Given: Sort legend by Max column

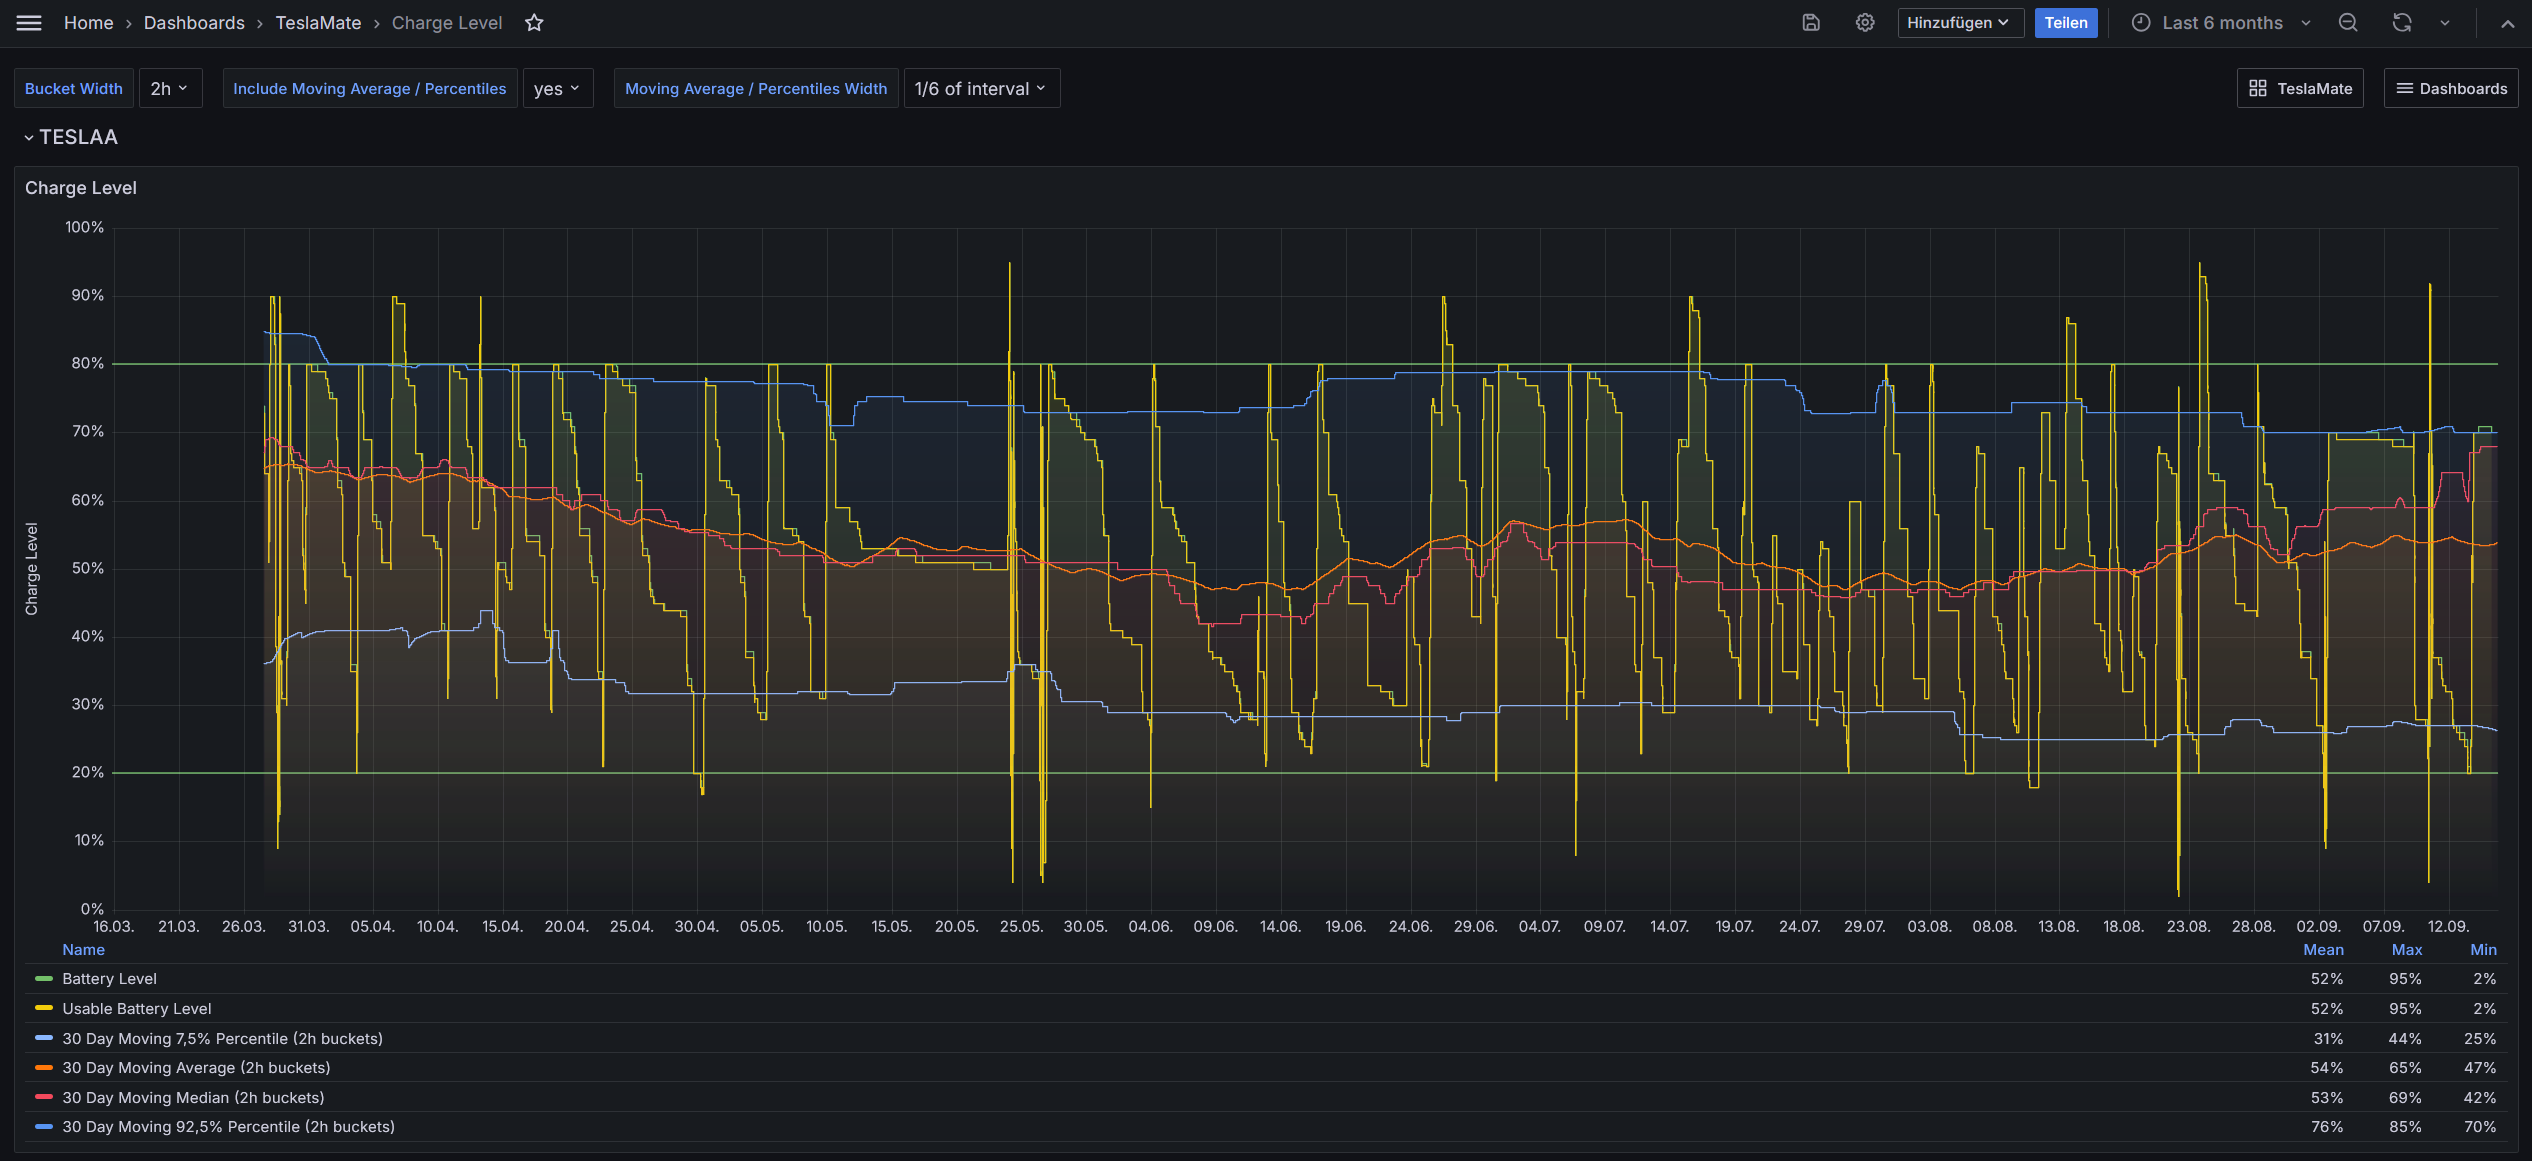Looking at the screenshot, I should pos(2406,950).
